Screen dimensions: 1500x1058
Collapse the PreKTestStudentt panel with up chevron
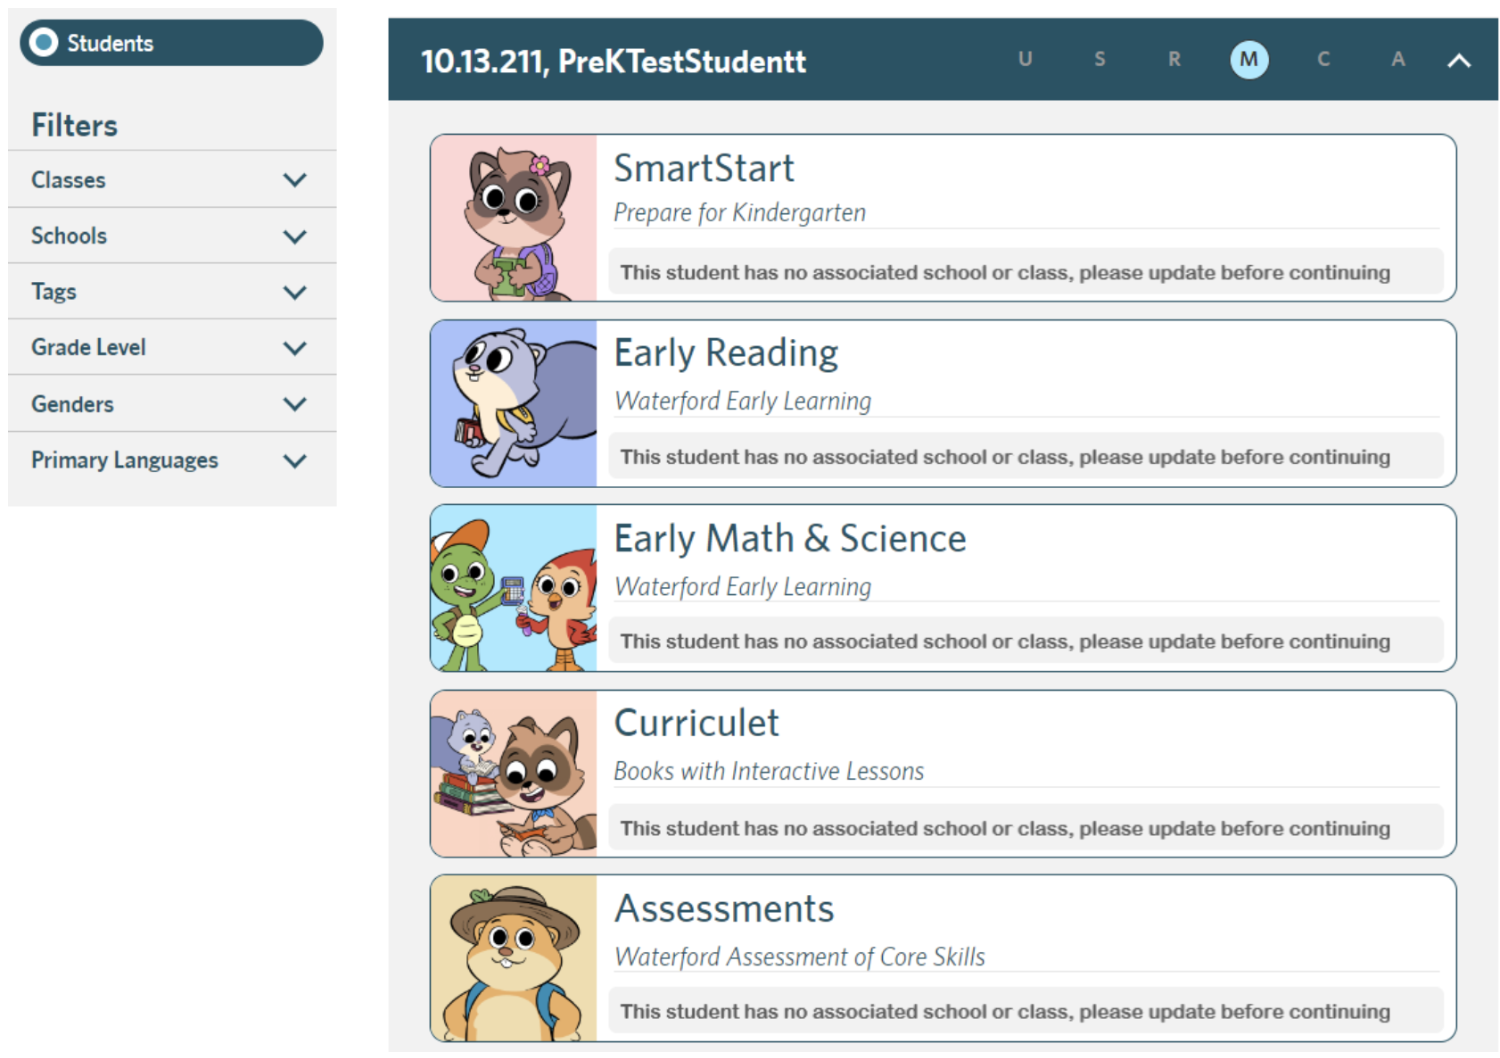tap(1459, 60)
